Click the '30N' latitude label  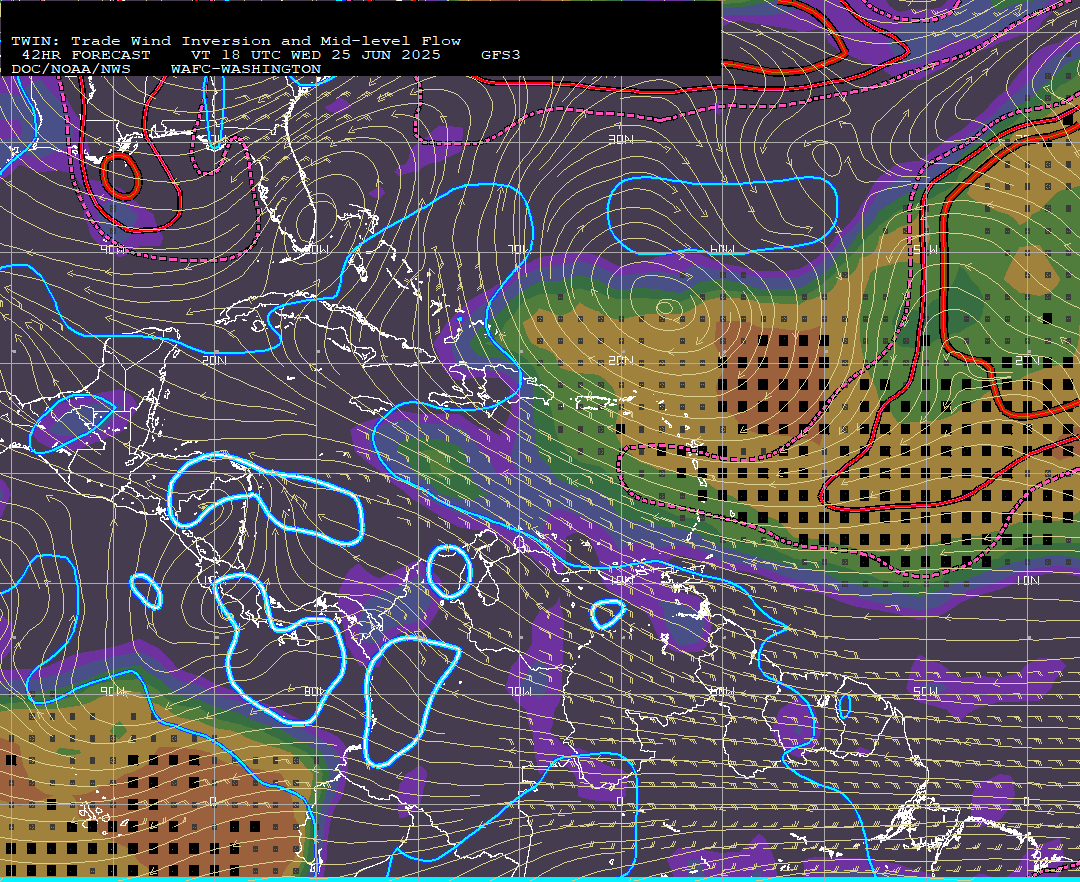pos(621,139)
